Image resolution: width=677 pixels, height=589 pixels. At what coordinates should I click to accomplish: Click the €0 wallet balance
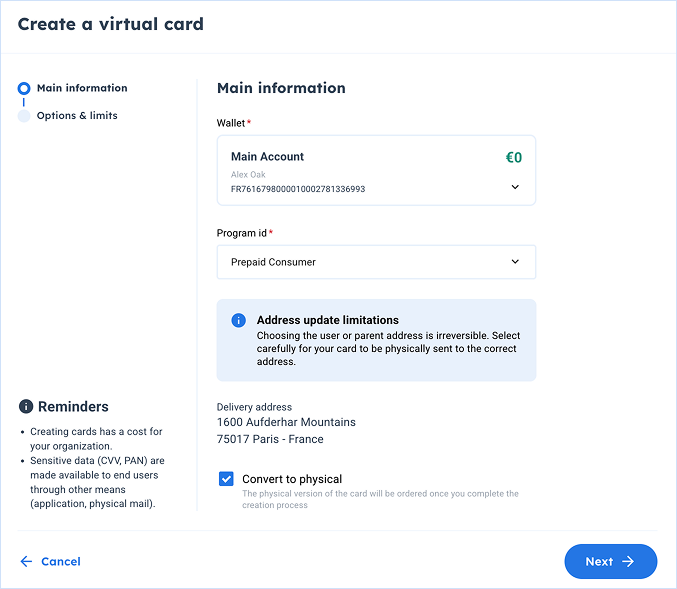click(514, 157)
